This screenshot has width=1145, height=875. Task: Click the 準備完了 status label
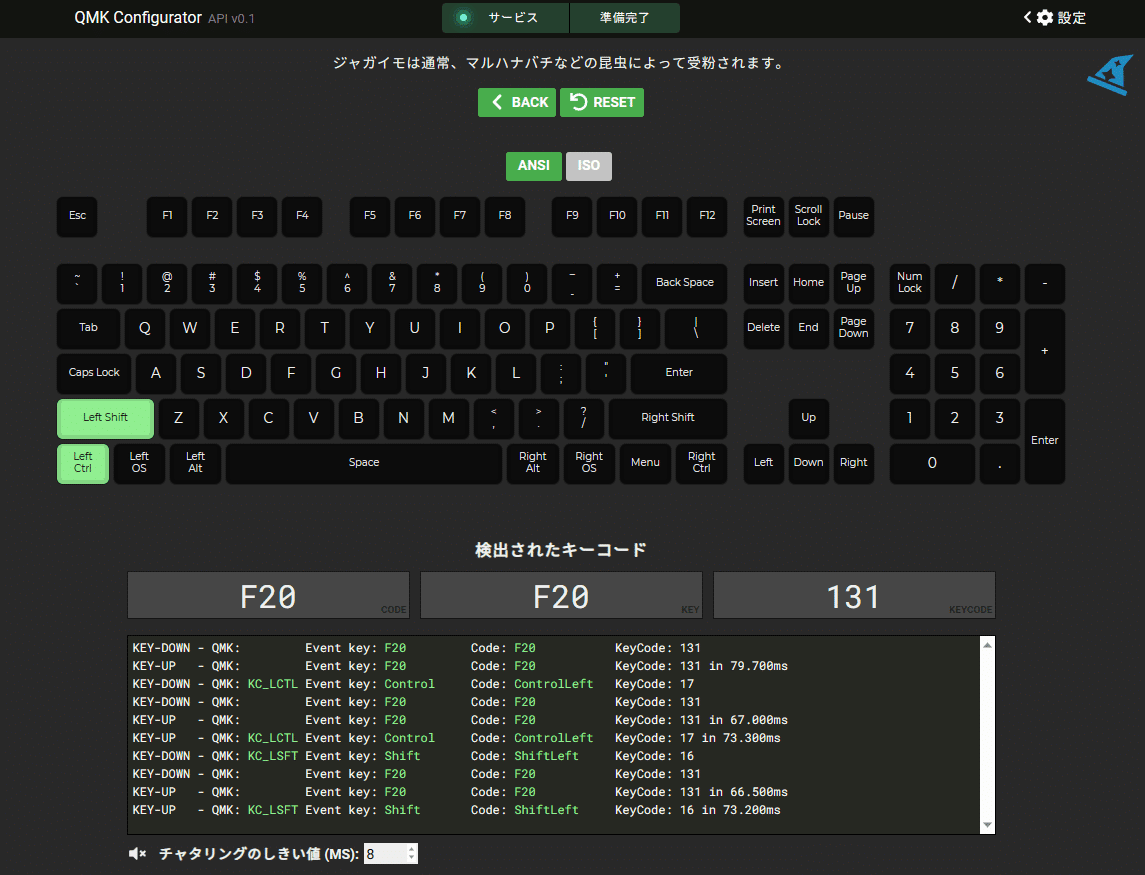pos(624,18)
